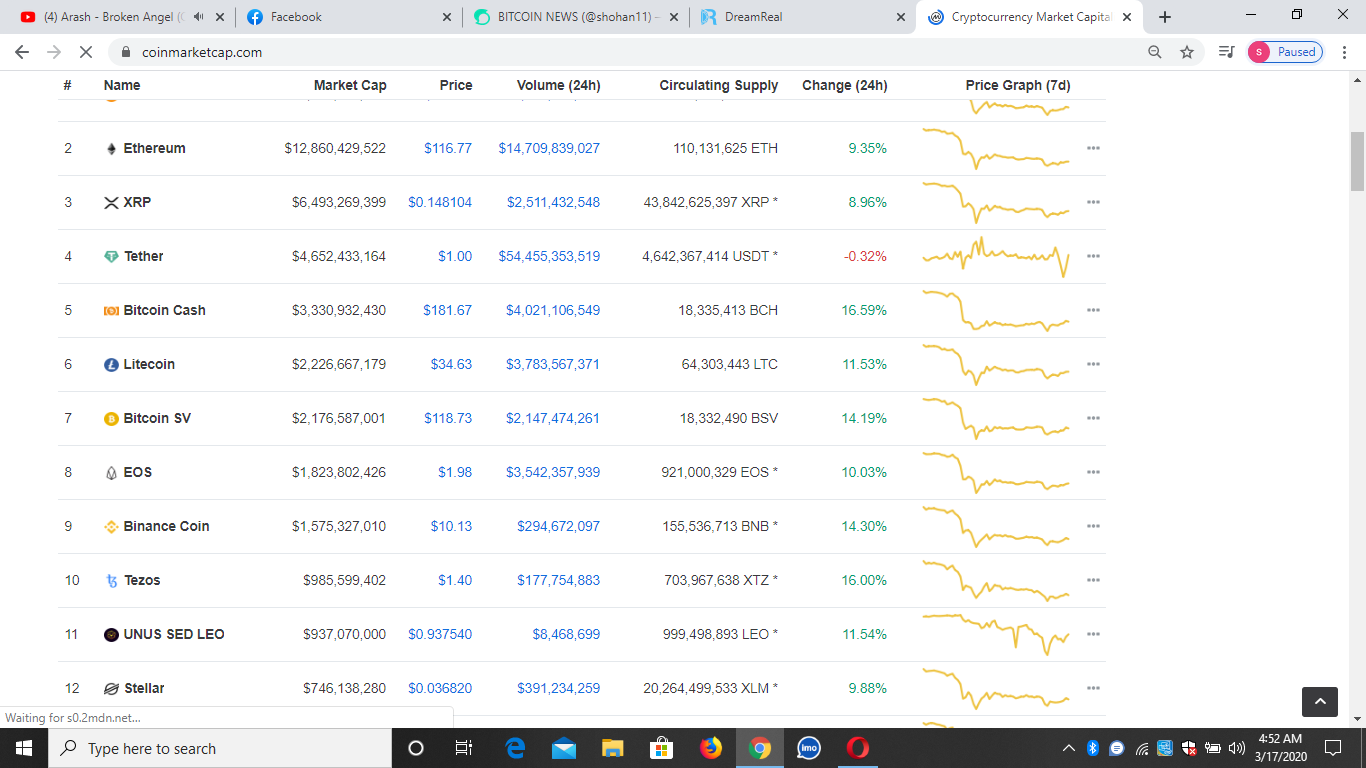Switch to the Arash - Broken Angel tab
Screen dimensions: 1366x768
pyautogui.click(x=122, y=17)
